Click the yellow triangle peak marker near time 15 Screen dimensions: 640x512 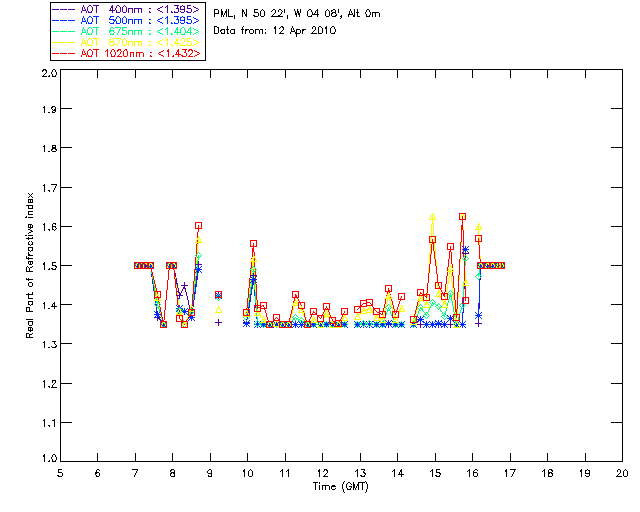(433, 217)
